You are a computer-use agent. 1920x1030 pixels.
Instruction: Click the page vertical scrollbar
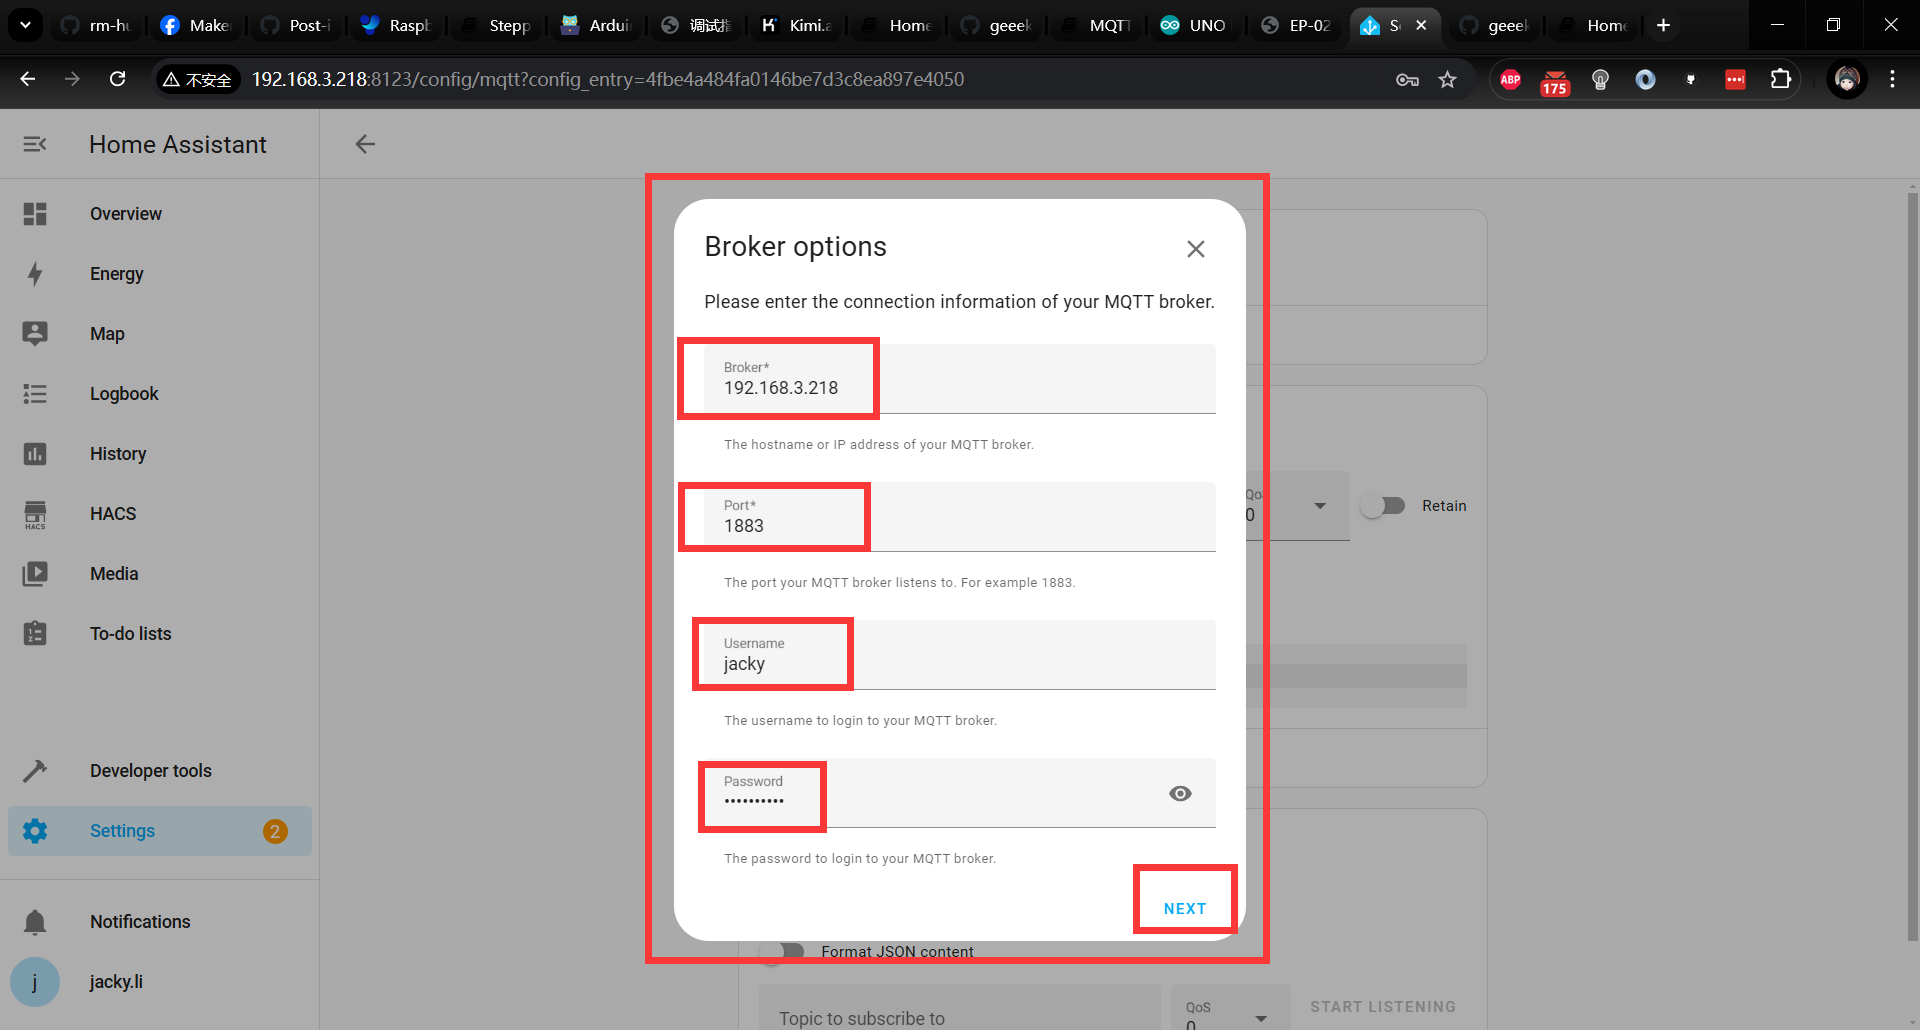(x=1912, y=566)
